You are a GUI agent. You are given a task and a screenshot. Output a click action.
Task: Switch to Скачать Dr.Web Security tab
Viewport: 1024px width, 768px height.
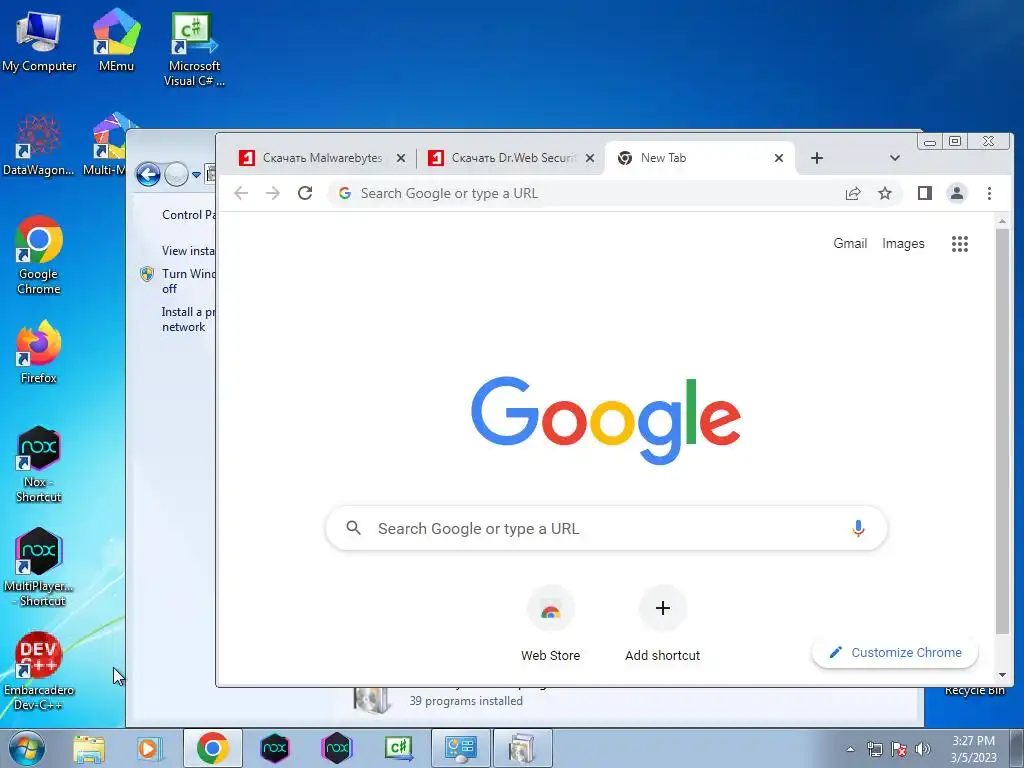(510, 158)
